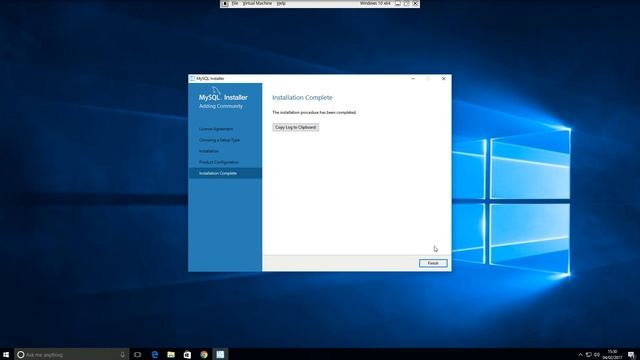
Task: Click the taskbar clock and date
Action: click(612, 354)
